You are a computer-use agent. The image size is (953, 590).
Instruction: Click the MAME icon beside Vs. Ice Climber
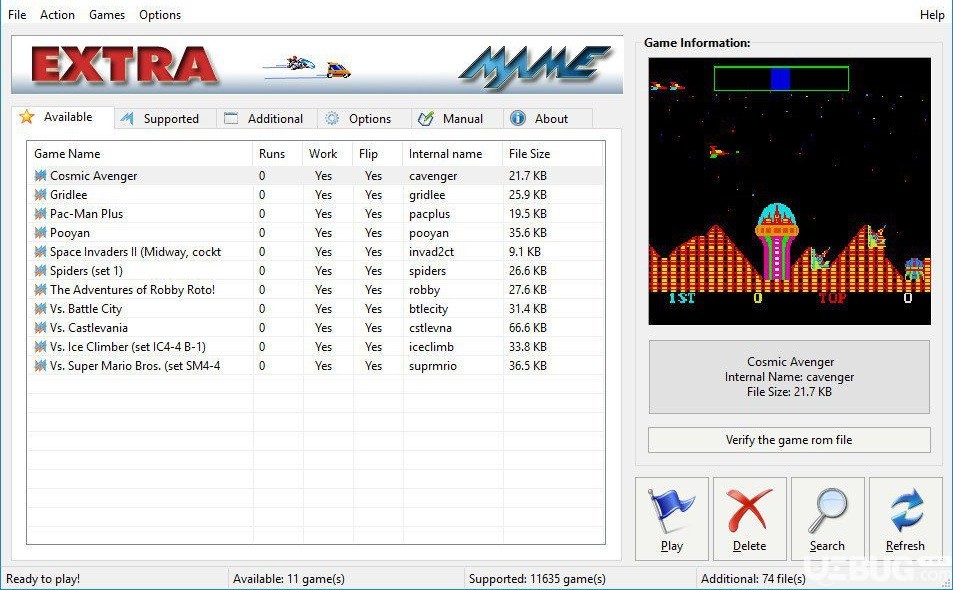[40, 346]
